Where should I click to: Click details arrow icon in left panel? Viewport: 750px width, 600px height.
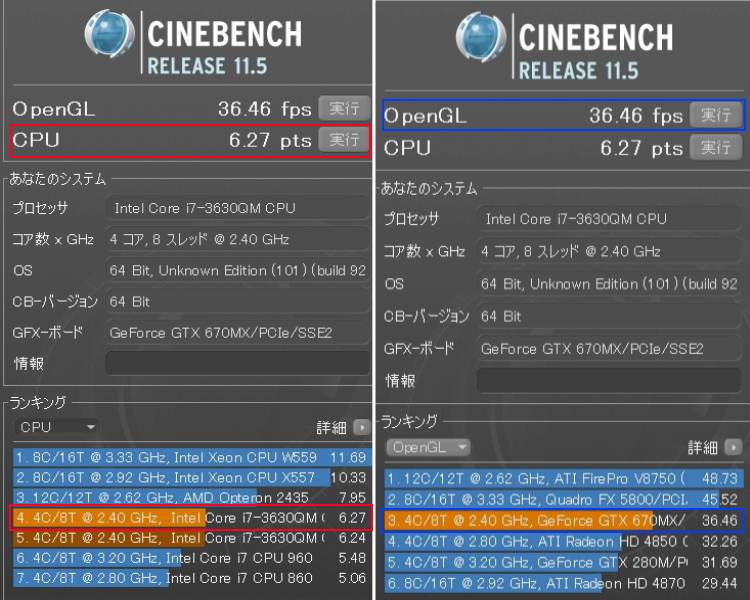click(x=362, y=427)
